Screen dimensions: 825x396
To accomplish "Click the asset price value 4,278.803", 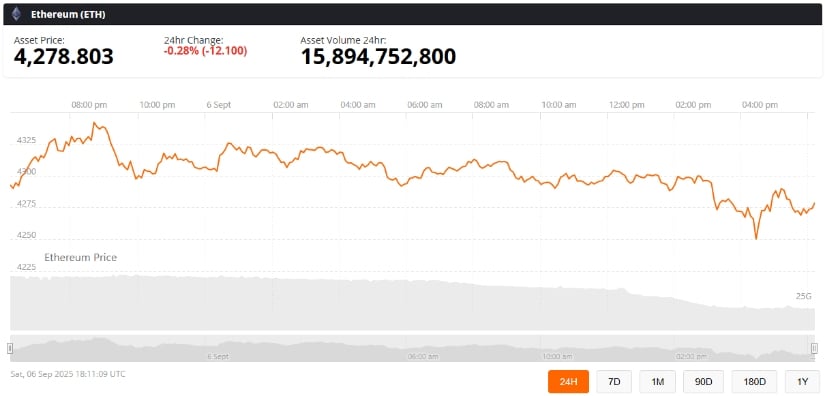I will tap(64, 57).
